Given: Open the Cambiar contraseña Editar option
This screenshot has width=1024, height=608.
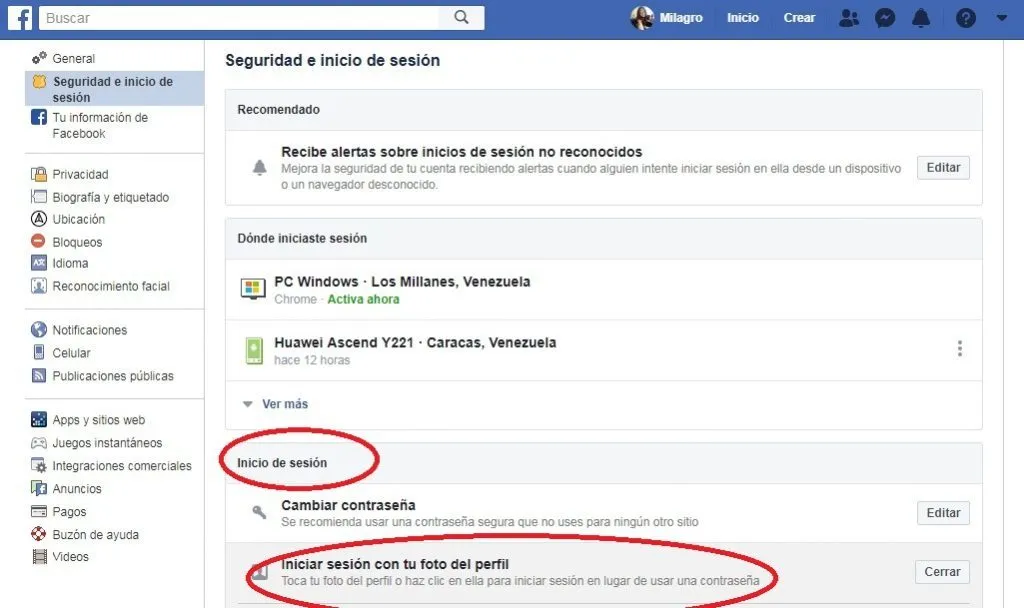Looking at the screenshot, I should [x=942, y=512].
